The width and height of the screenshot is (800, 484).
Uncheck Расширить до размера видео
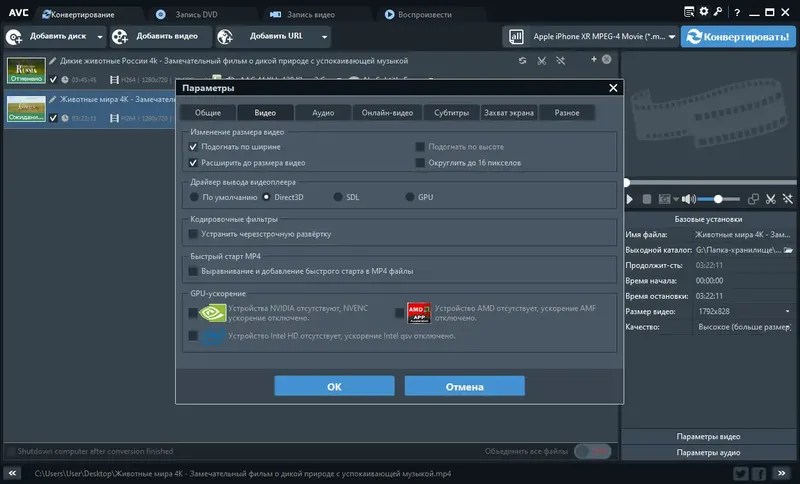pyautogui.click(x=193, y=163)
